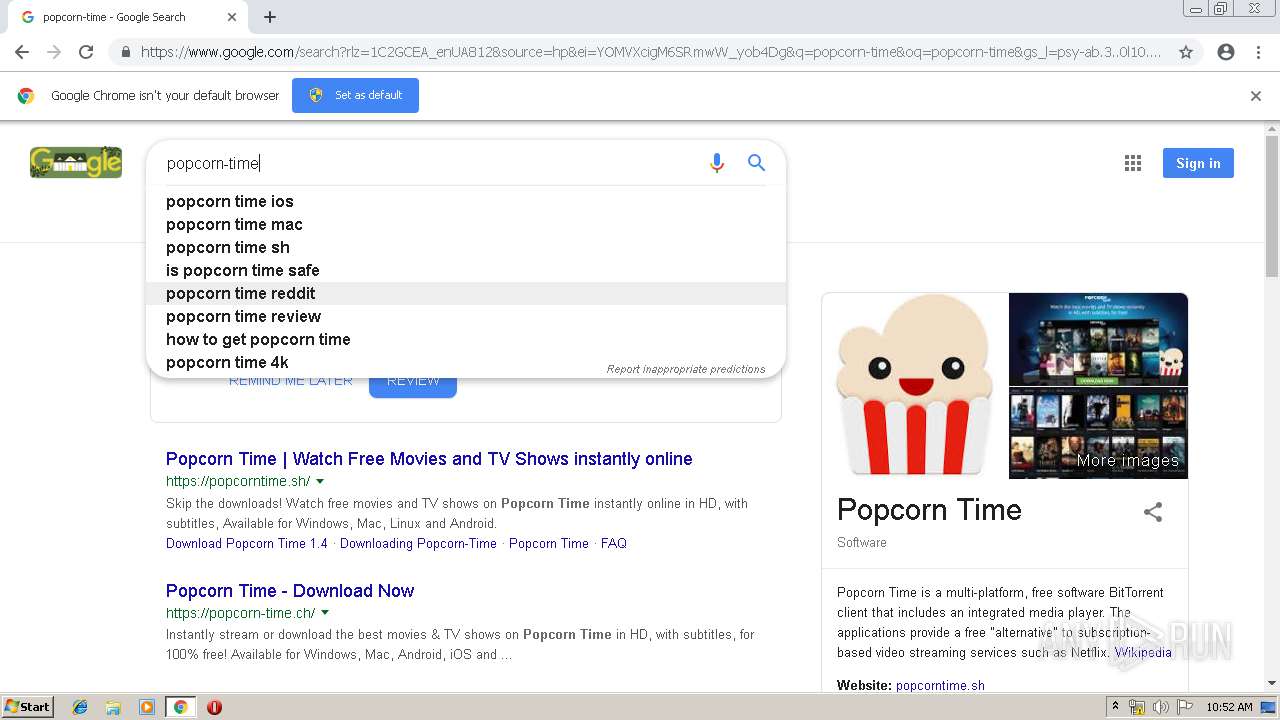Click the browser back arrow
1280x720 pixels.
coord(22,52)
